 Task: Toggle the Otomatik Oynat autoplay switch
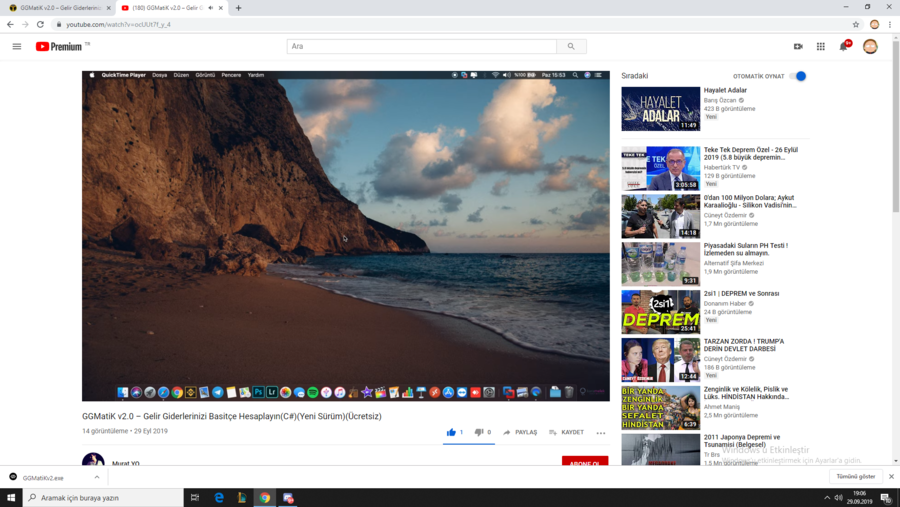798,76
